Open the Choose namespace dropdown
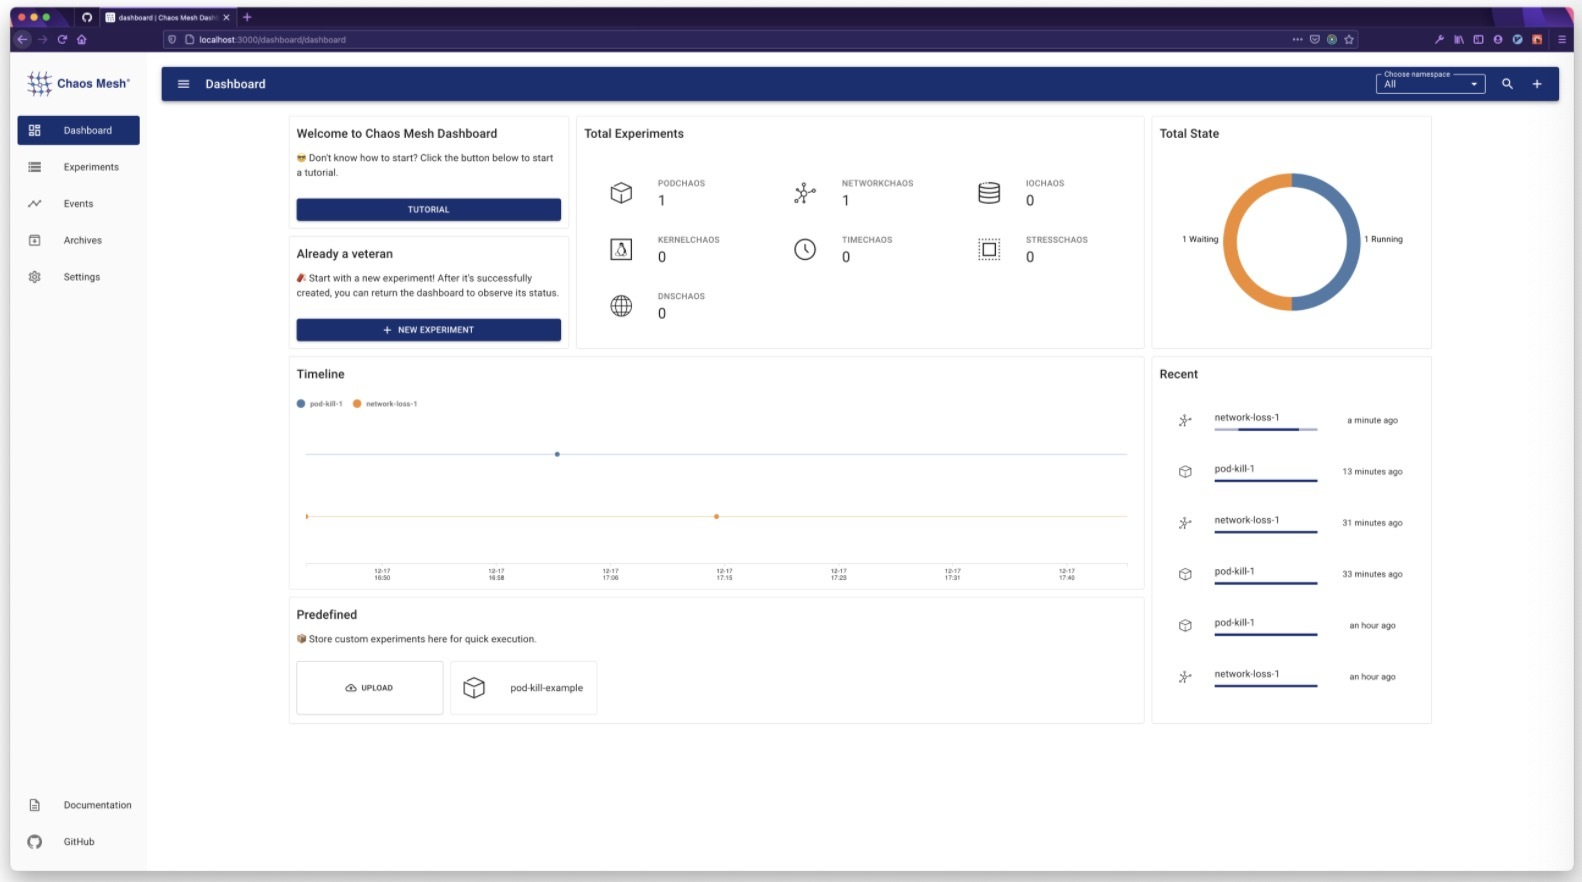 (x=1430, y=84)
